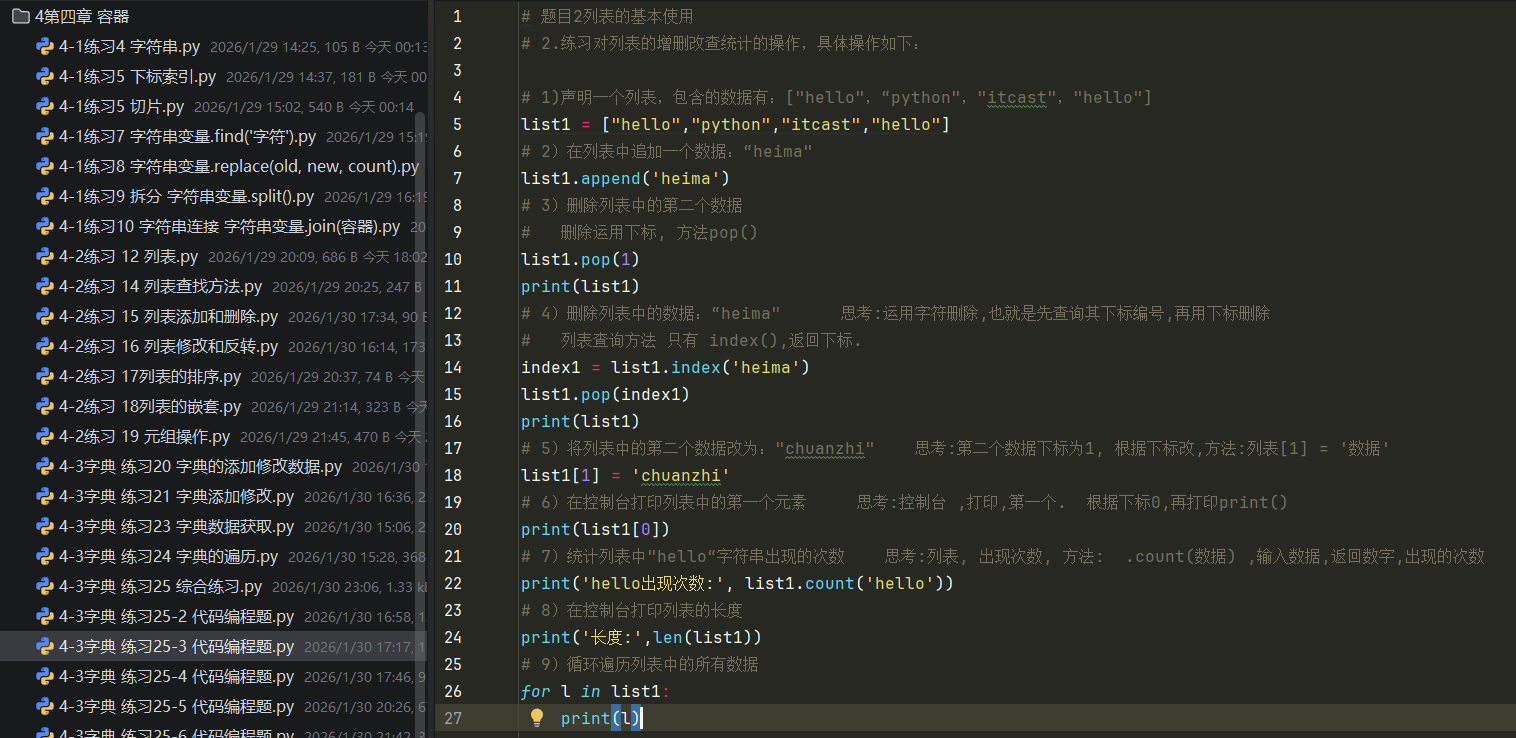
Task: Click print(list1) on line 16
Action: click(580, 421)
